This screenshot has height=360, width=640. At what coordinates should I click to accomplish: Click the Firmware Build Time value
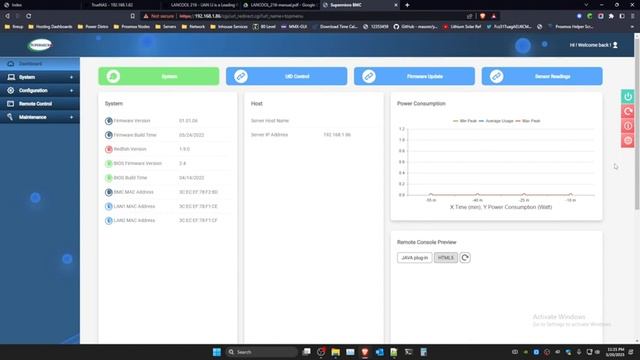[191, 135]
